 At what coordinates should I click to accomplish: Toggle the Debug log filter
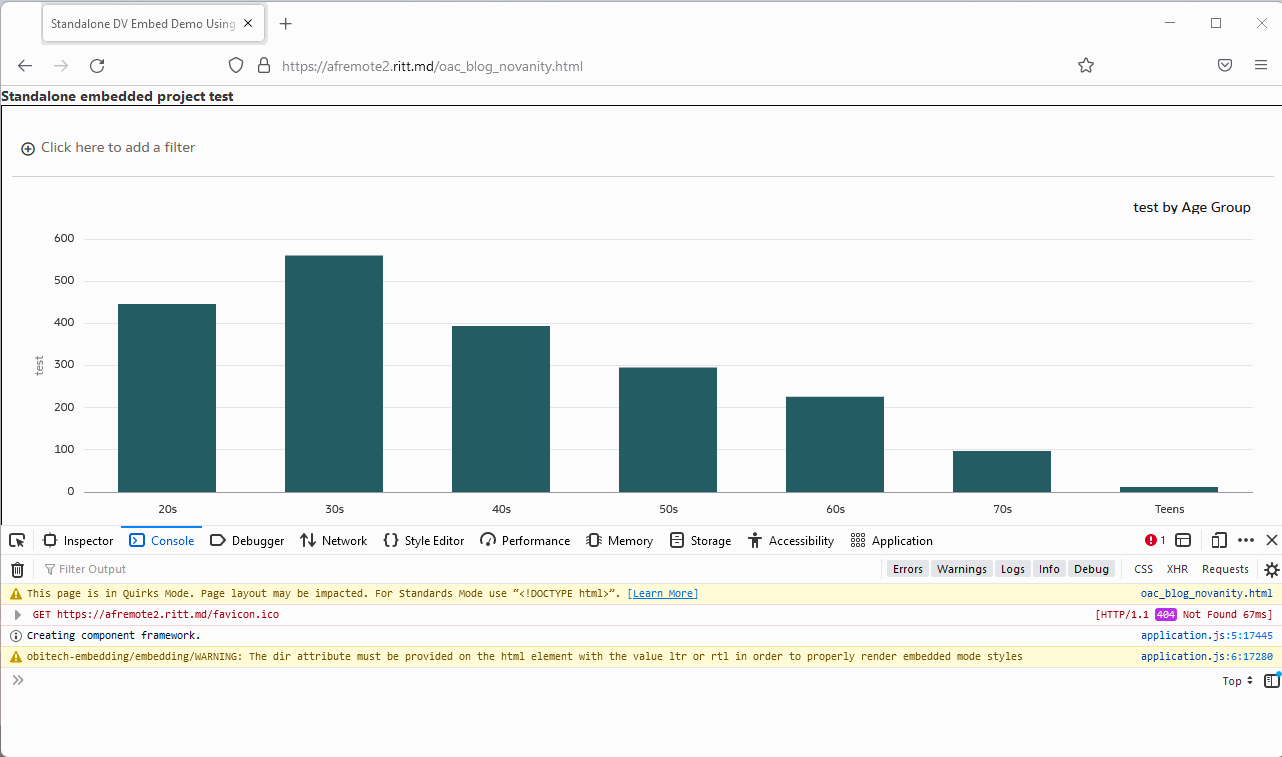[x=1091, y=569]
